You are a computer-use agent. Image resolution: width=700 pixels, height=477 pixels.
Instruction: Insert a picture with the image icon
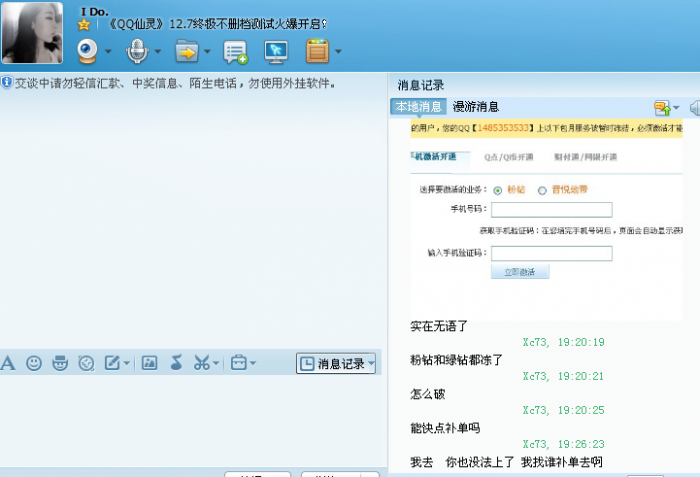[x=149, y=363]
